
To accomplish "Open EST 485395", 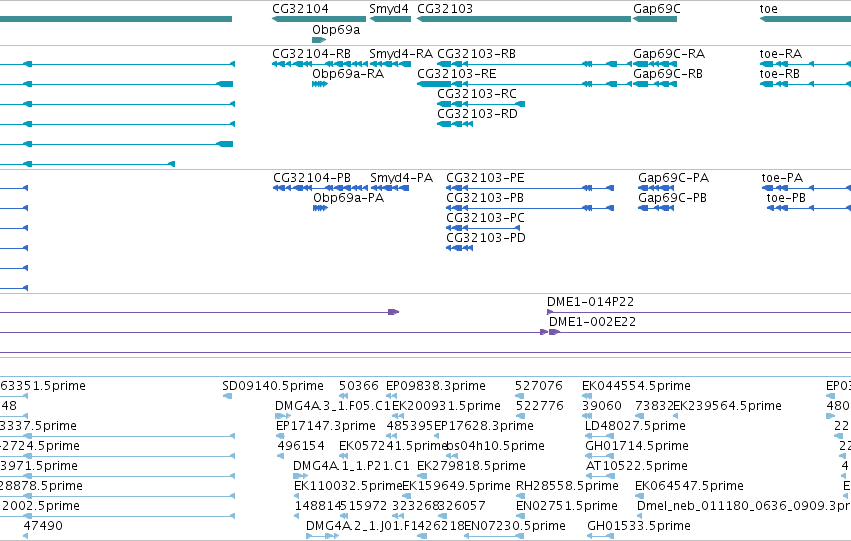I will (410, 426).
